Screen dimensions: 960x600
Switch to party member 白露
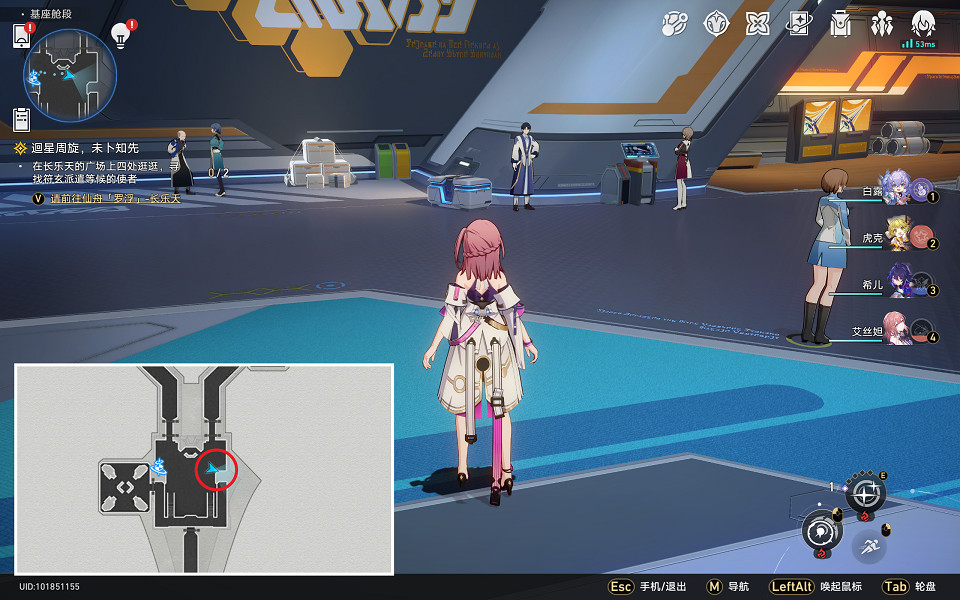click(895, 190)
